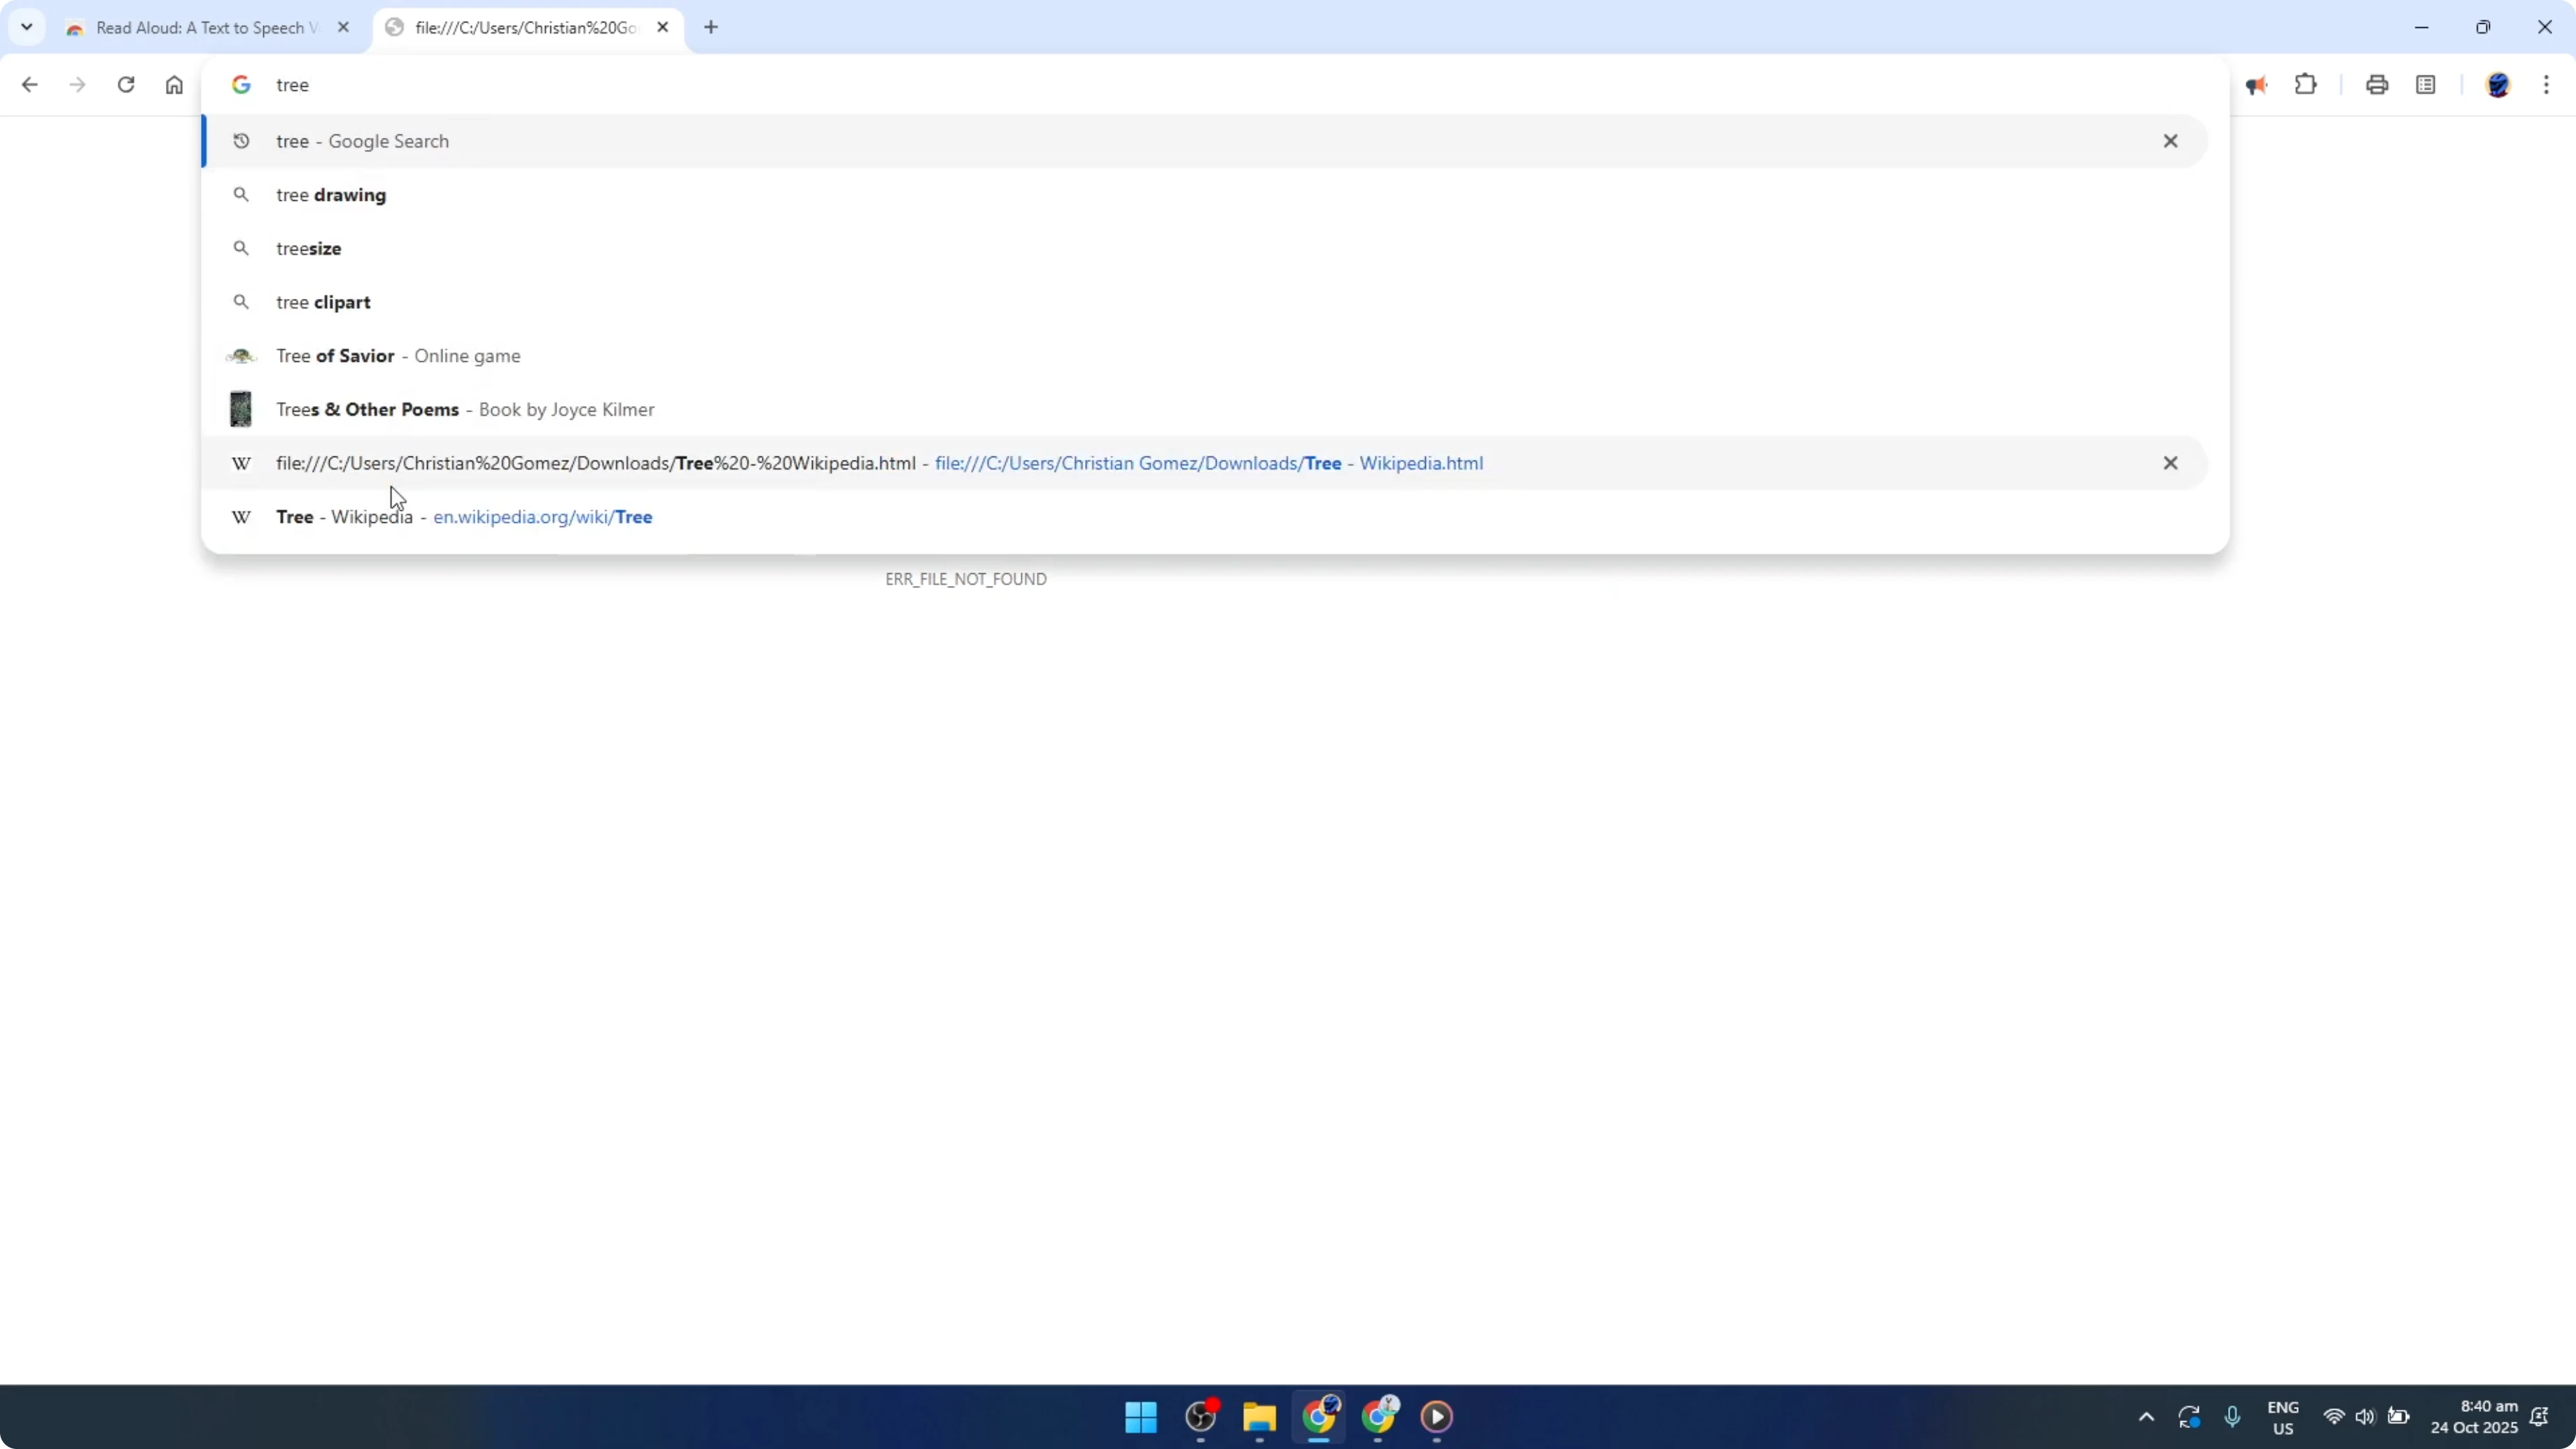Open the notifications bell icon

[2539, 1417]
